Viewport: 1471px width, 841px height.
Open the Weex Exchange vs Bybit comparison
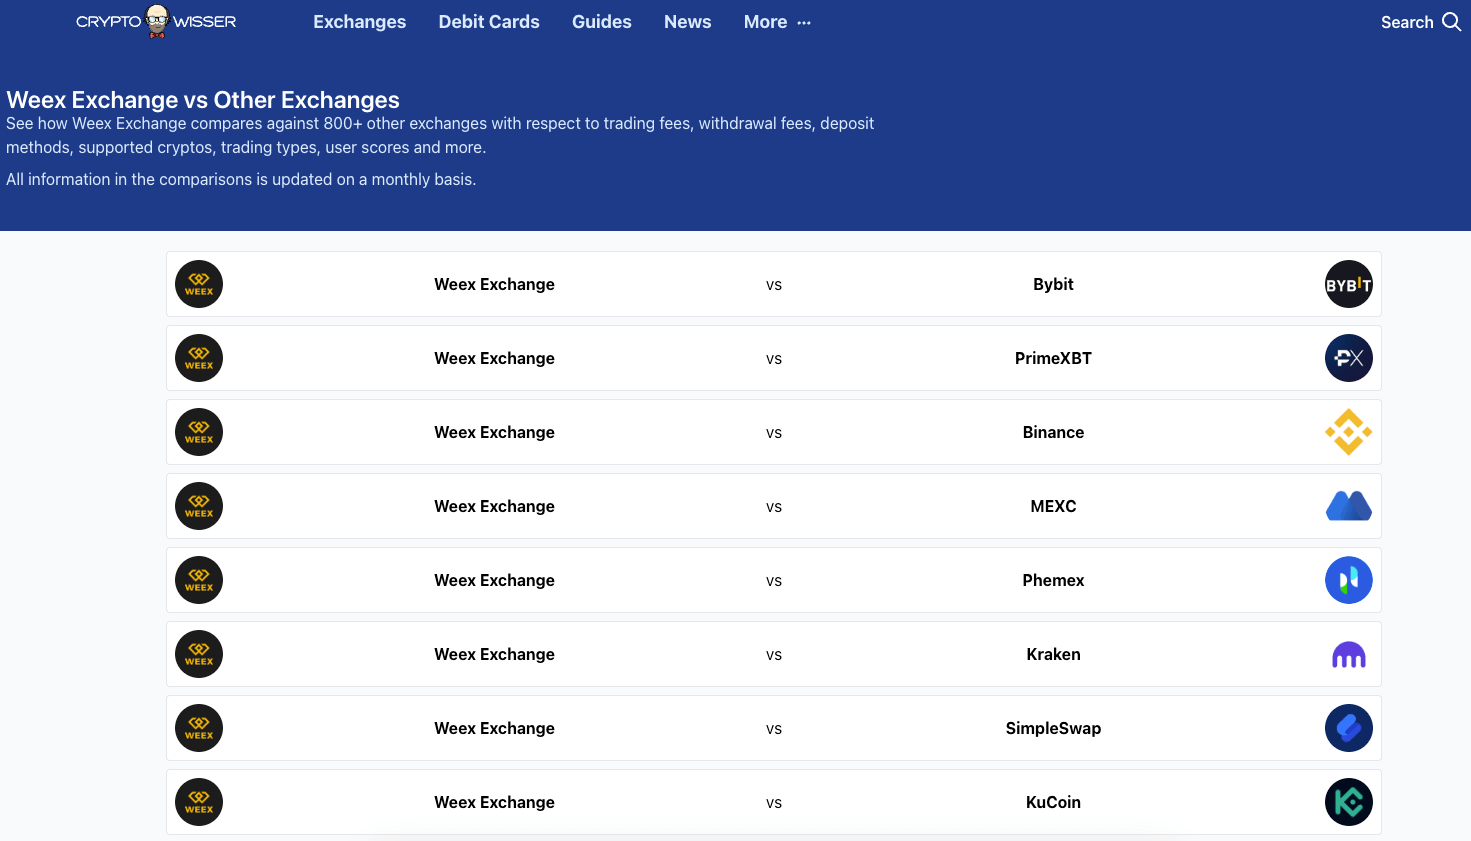[x=773, y=284]
